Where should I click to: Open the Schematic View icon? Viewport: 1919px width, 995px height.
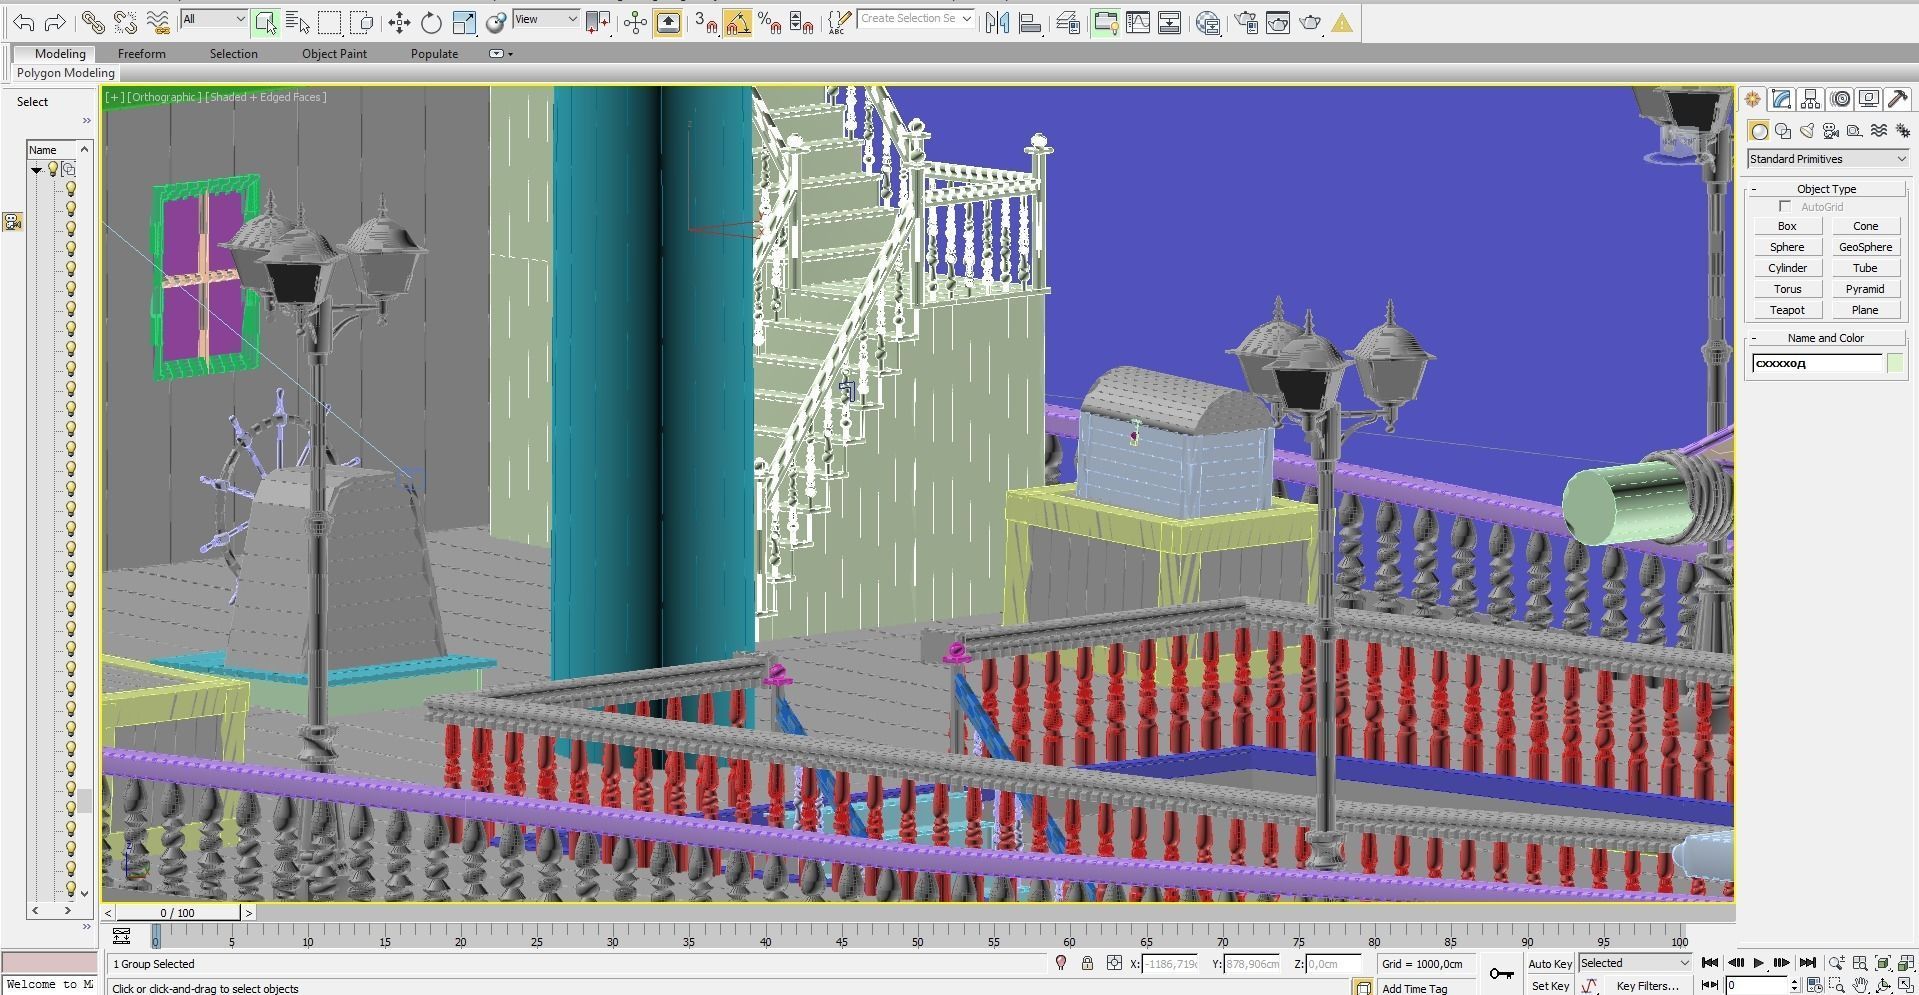[1170, 22]
